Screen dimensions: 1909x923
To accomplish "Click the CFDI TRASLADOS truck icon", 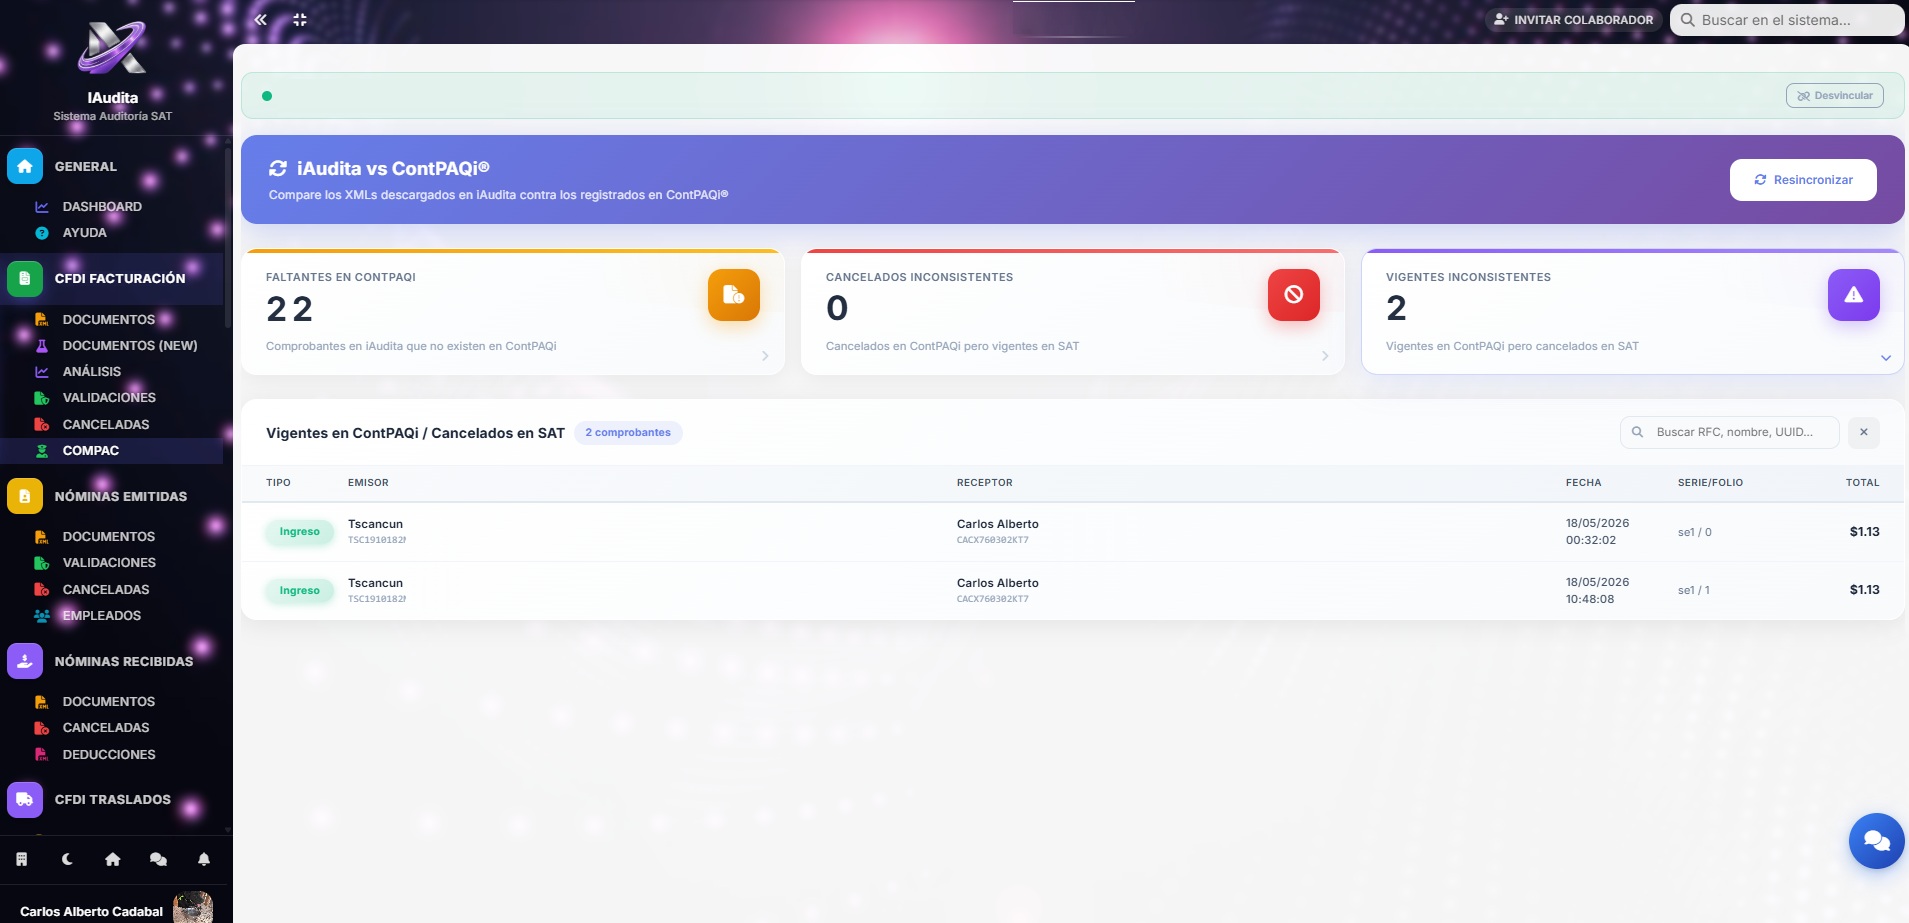I will (x=25, y=800).
